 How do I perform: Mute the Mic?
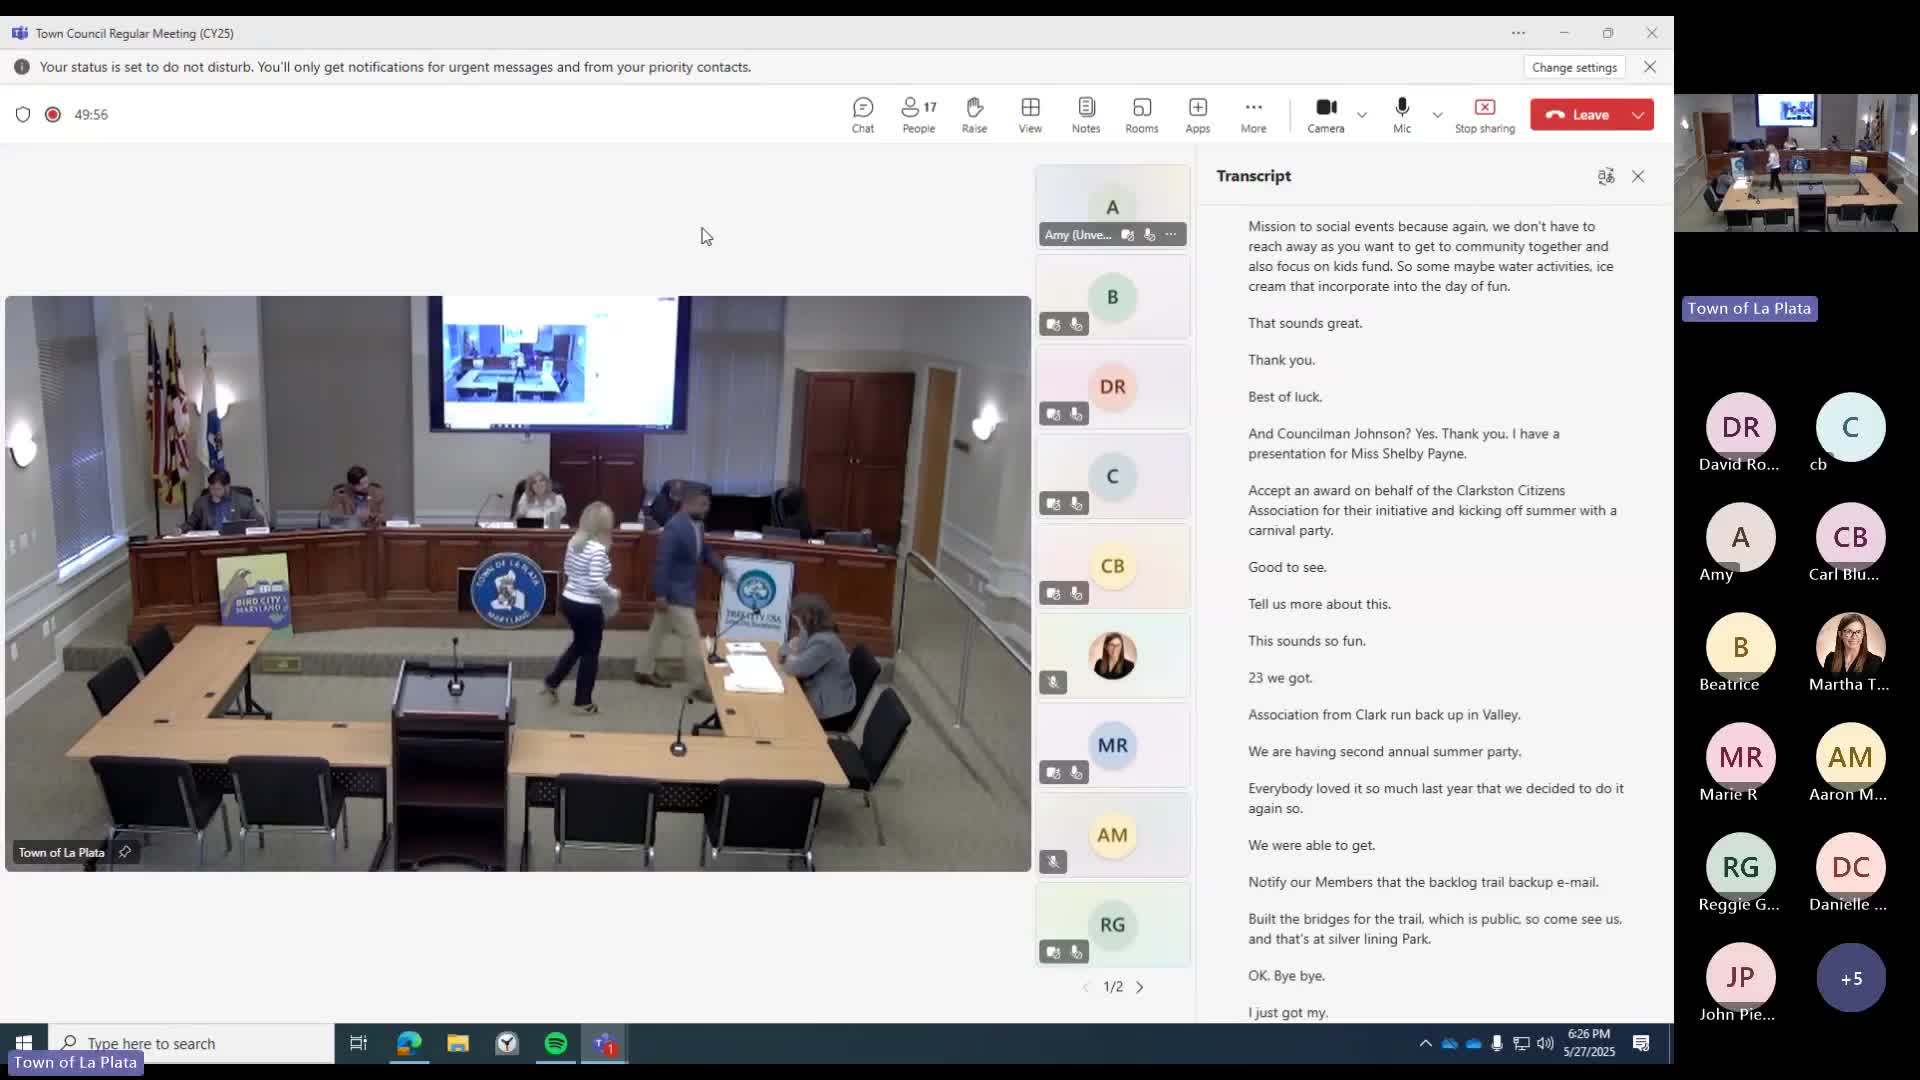tap(1402, 108)
